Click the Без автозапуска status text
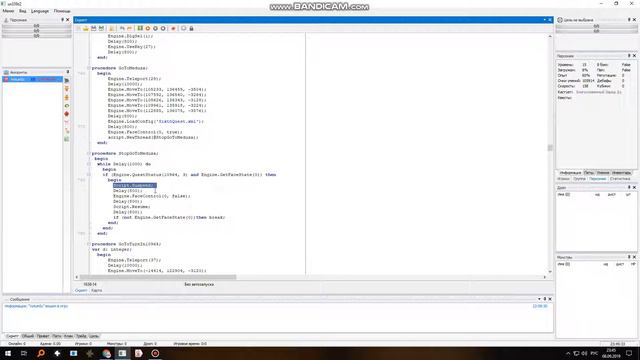The width and height of the screenshot is (640, 360). pyautogui.click(x=199, y=284)
